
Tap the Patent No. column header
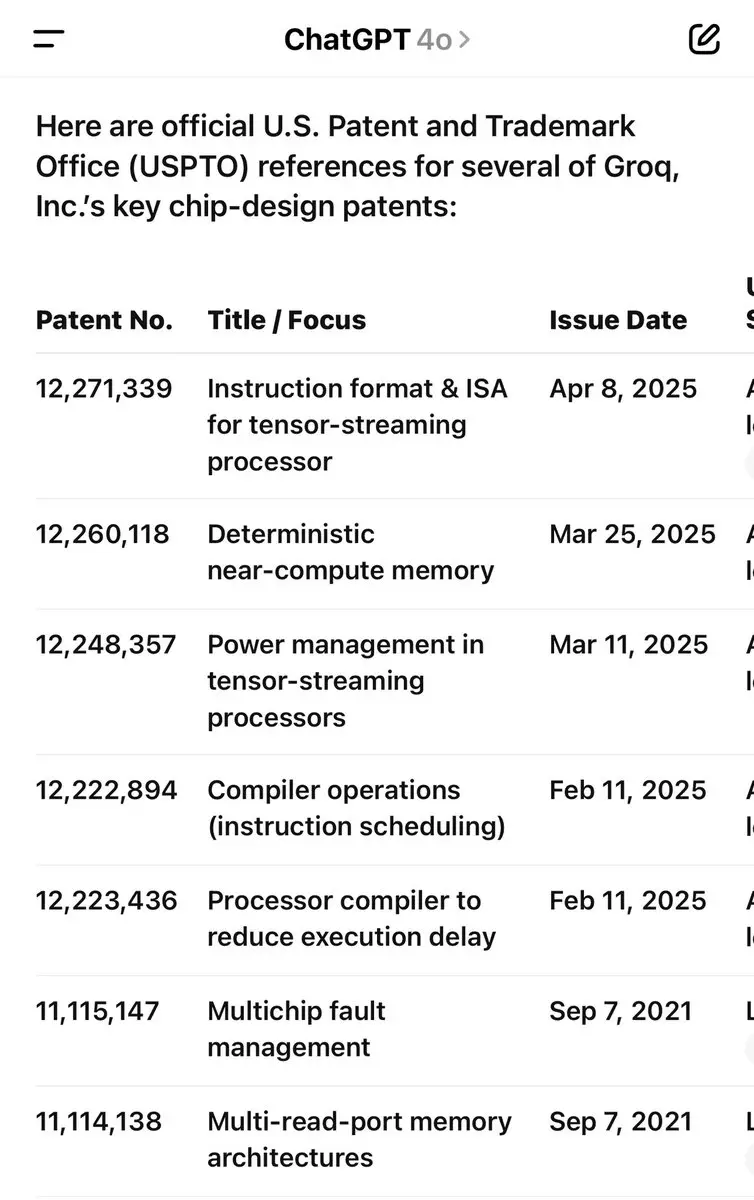point(104,320)
